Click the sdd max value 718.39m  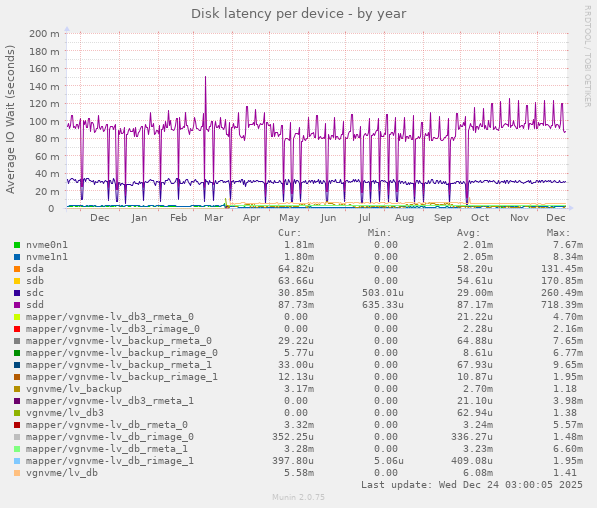pyautogui.click(x=562, y=305)
